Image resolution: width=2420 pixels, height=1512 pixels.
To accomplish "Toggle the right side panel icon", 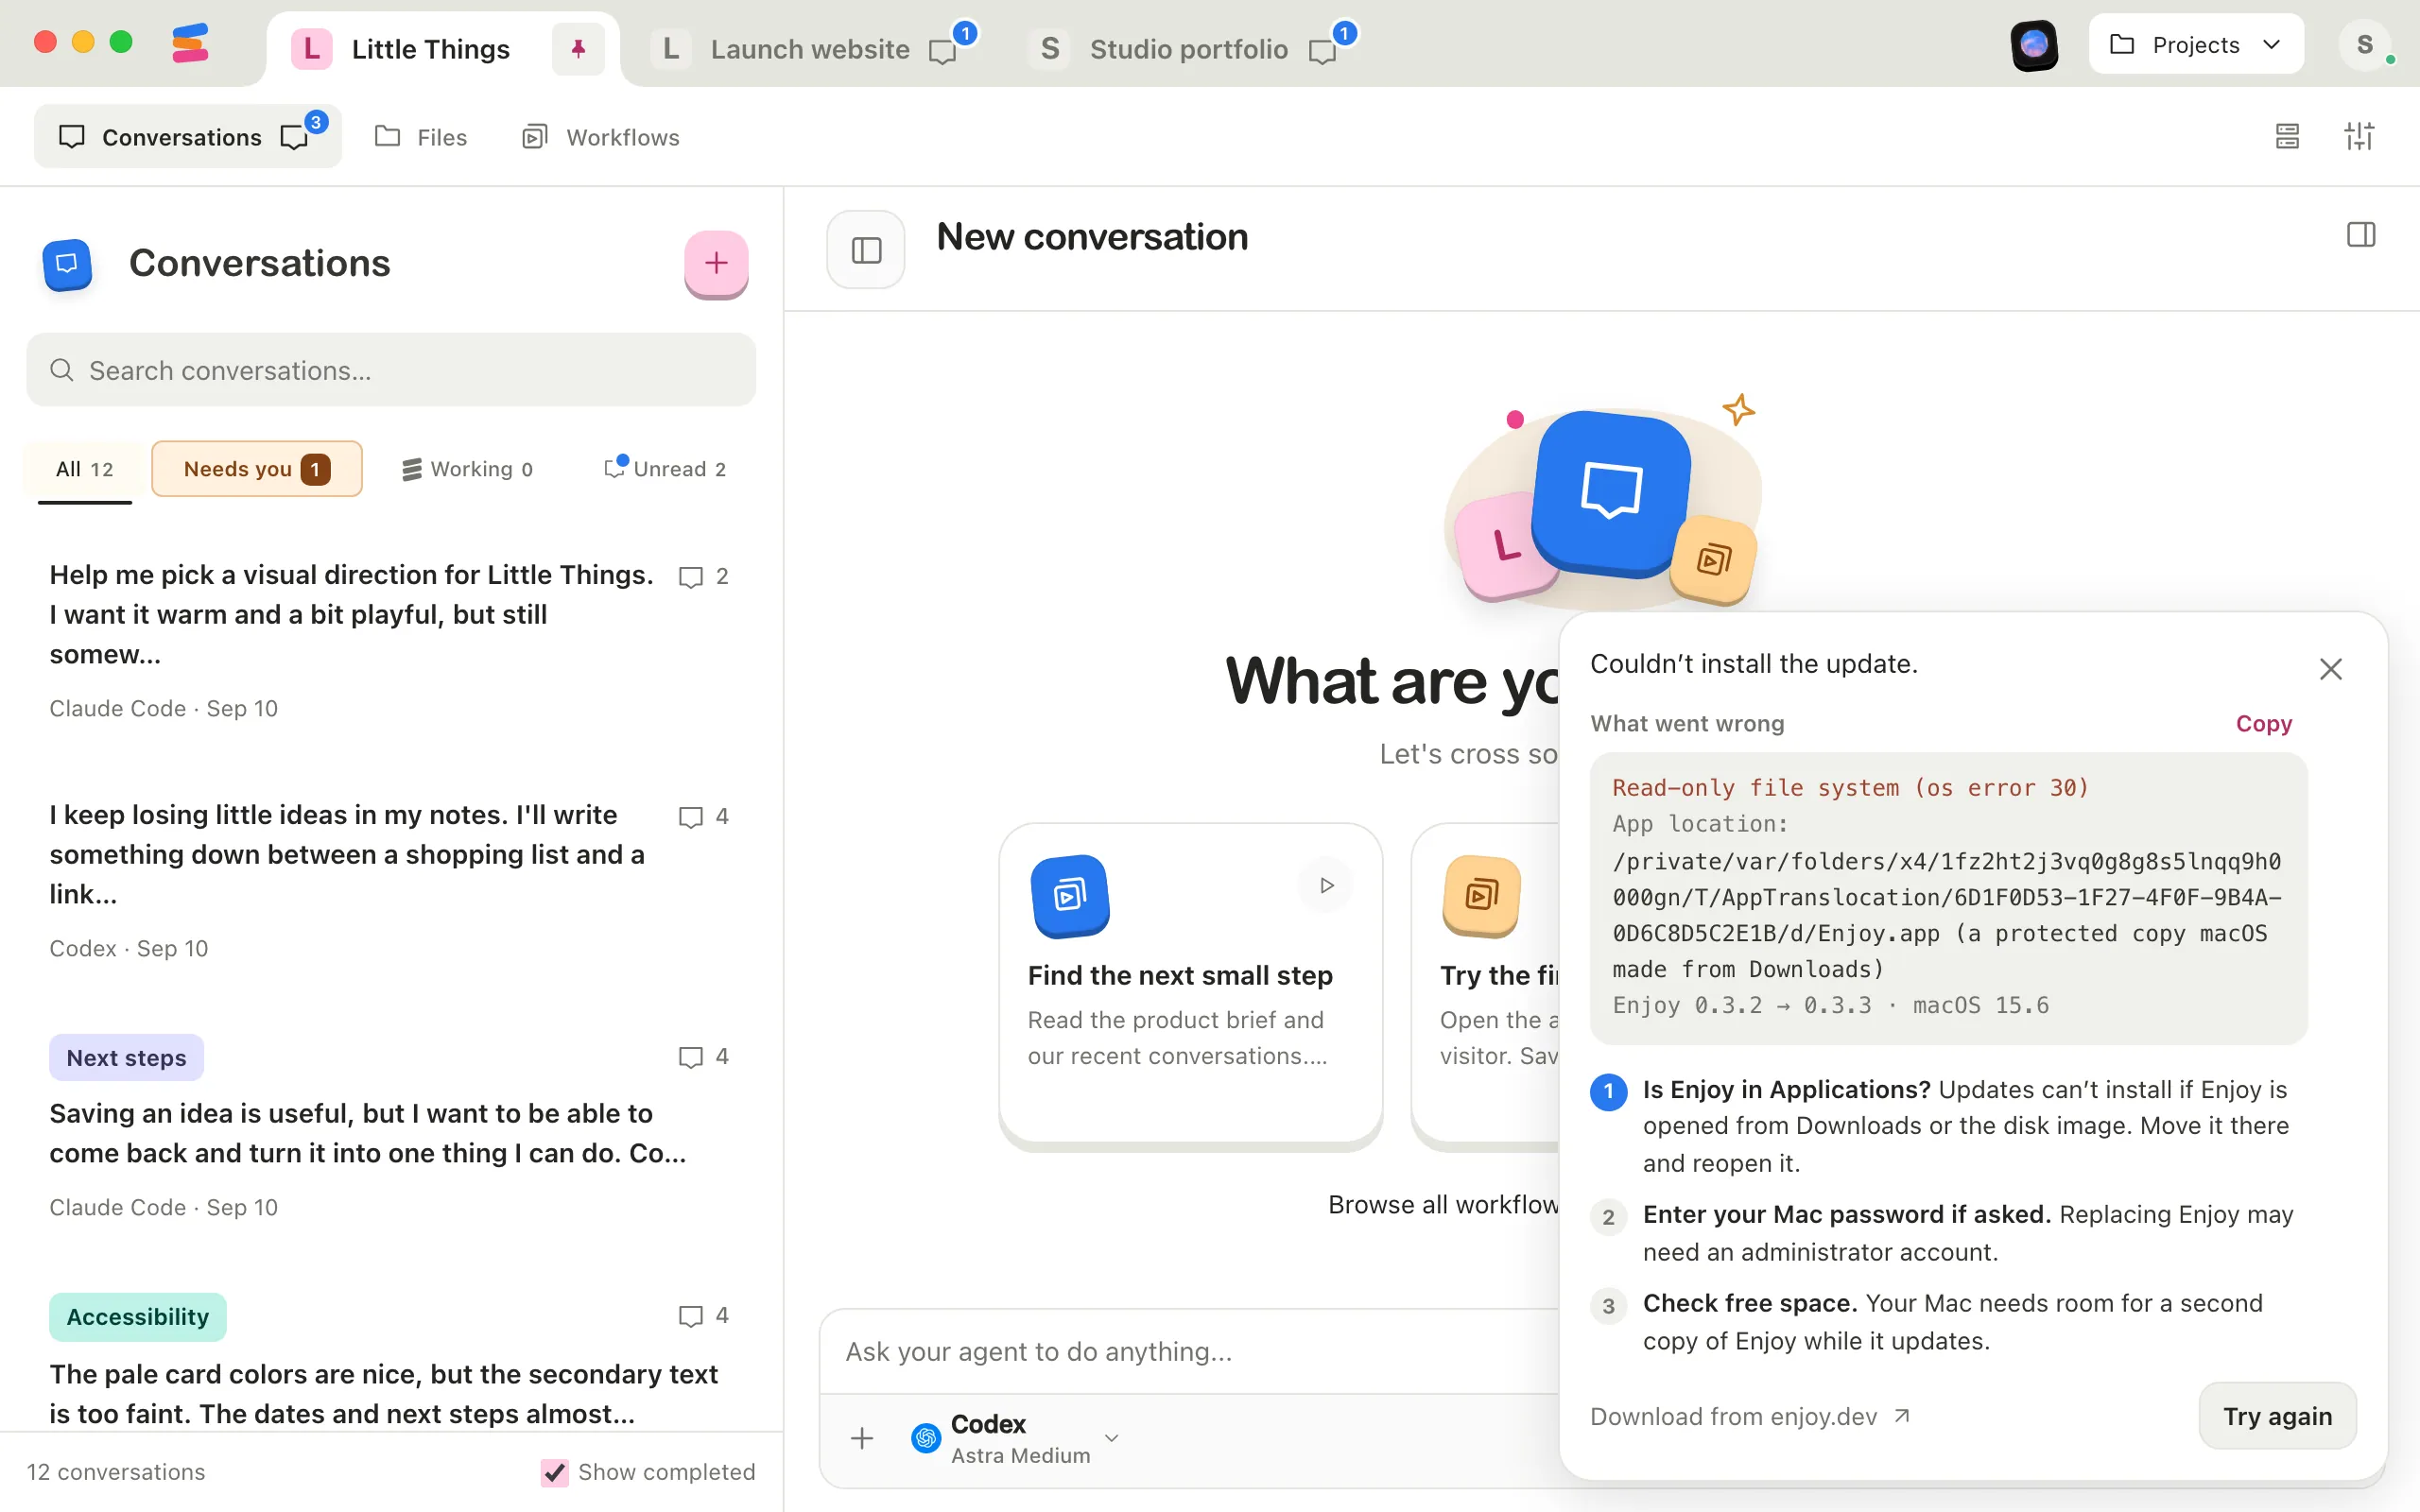I will pyautogui.click(x=2361, y=235).
